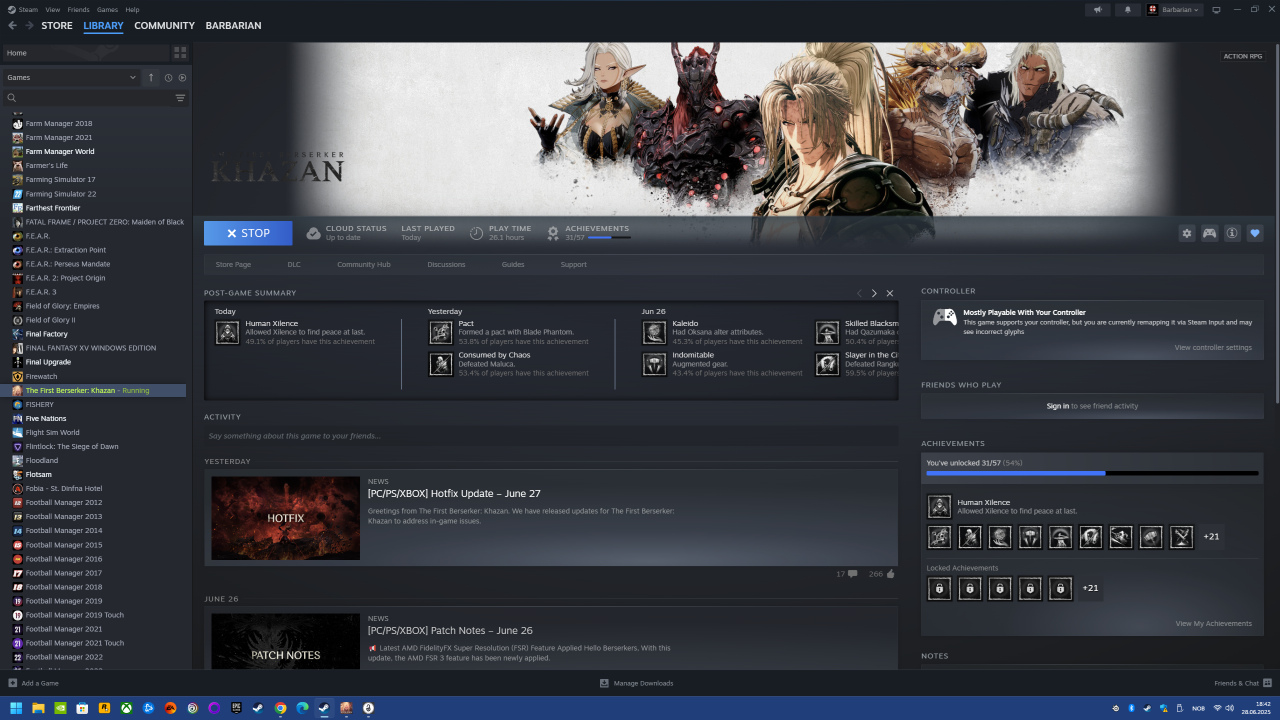Open the Barbarian account dropdown
This screenshot has height=720, width=1280.
(1173, 10)
